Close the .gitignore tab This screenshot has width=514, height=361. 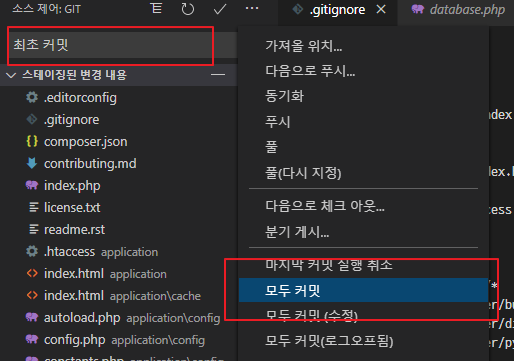pyautogui.click(x=381, y=9)
